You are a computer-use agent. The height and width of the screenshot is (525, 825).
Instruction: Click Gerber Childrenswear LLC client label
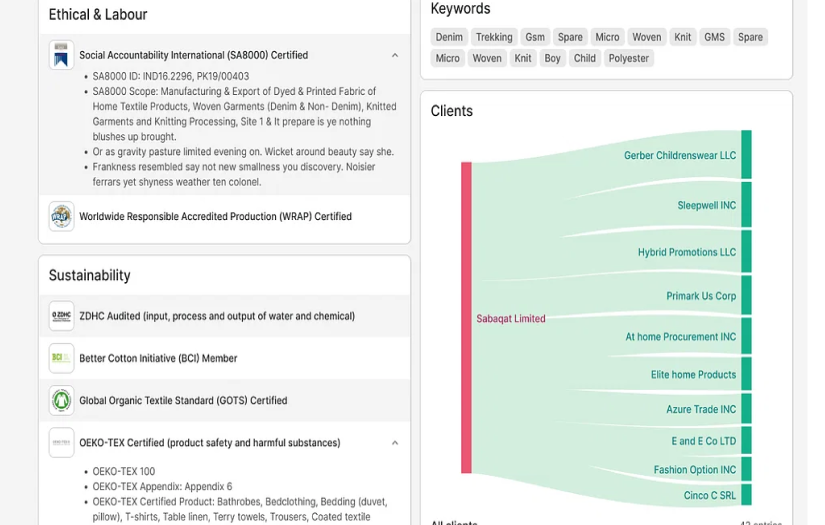pos(680,155)
